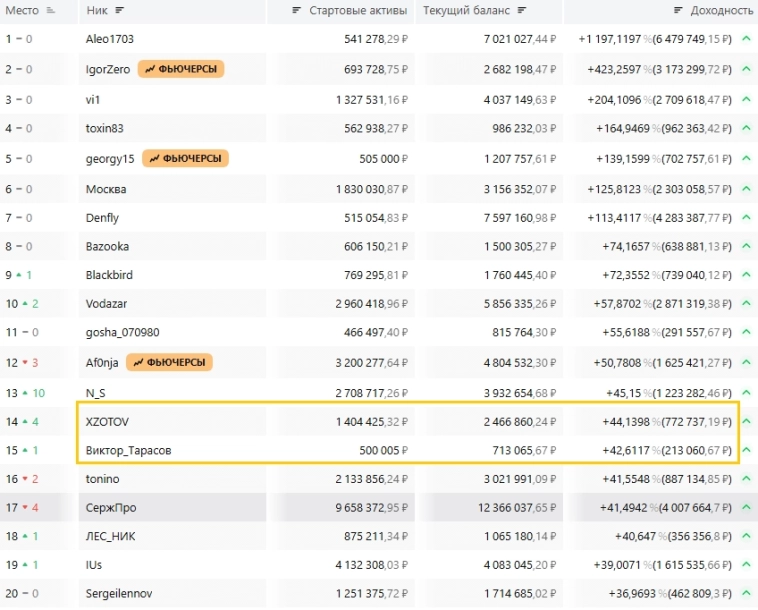This screenshot has height=610, width=758.
Task: Click sort icon right of Текущий баланс
Action: point(522,10)
